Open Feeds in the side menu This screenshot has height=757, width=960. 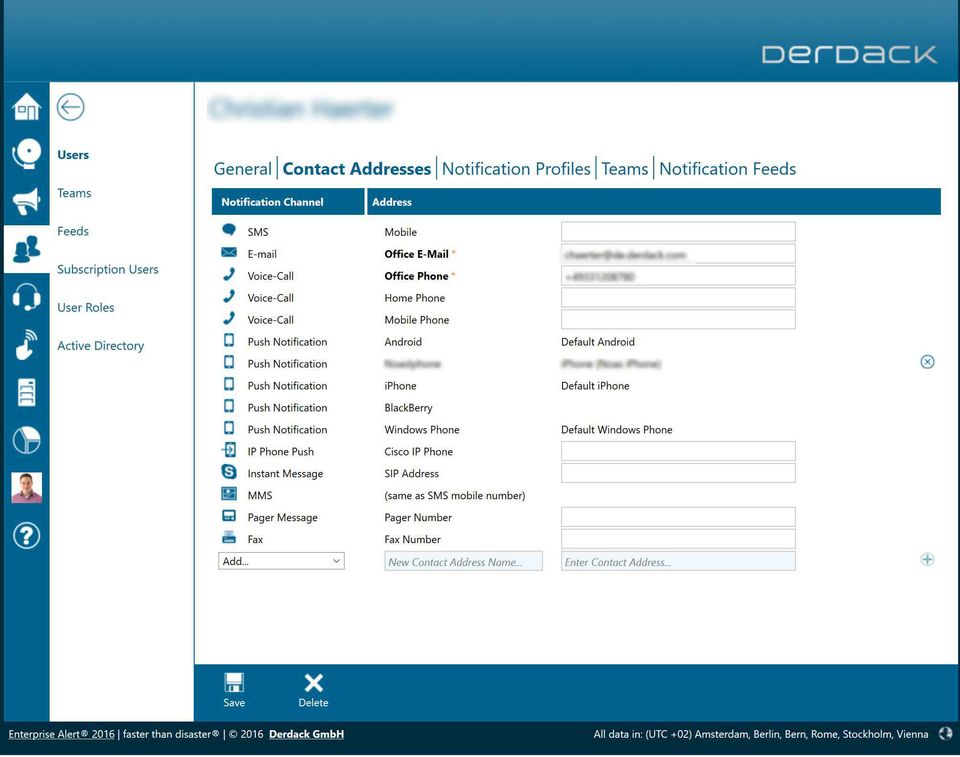pos(73,231)
